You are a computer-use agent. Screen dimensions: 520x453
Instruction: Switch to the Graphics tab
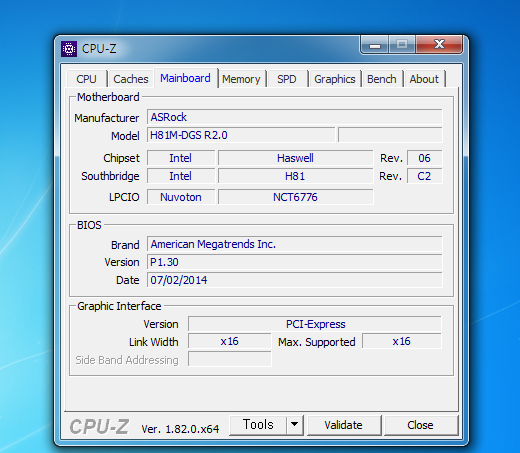click(335, 79)
